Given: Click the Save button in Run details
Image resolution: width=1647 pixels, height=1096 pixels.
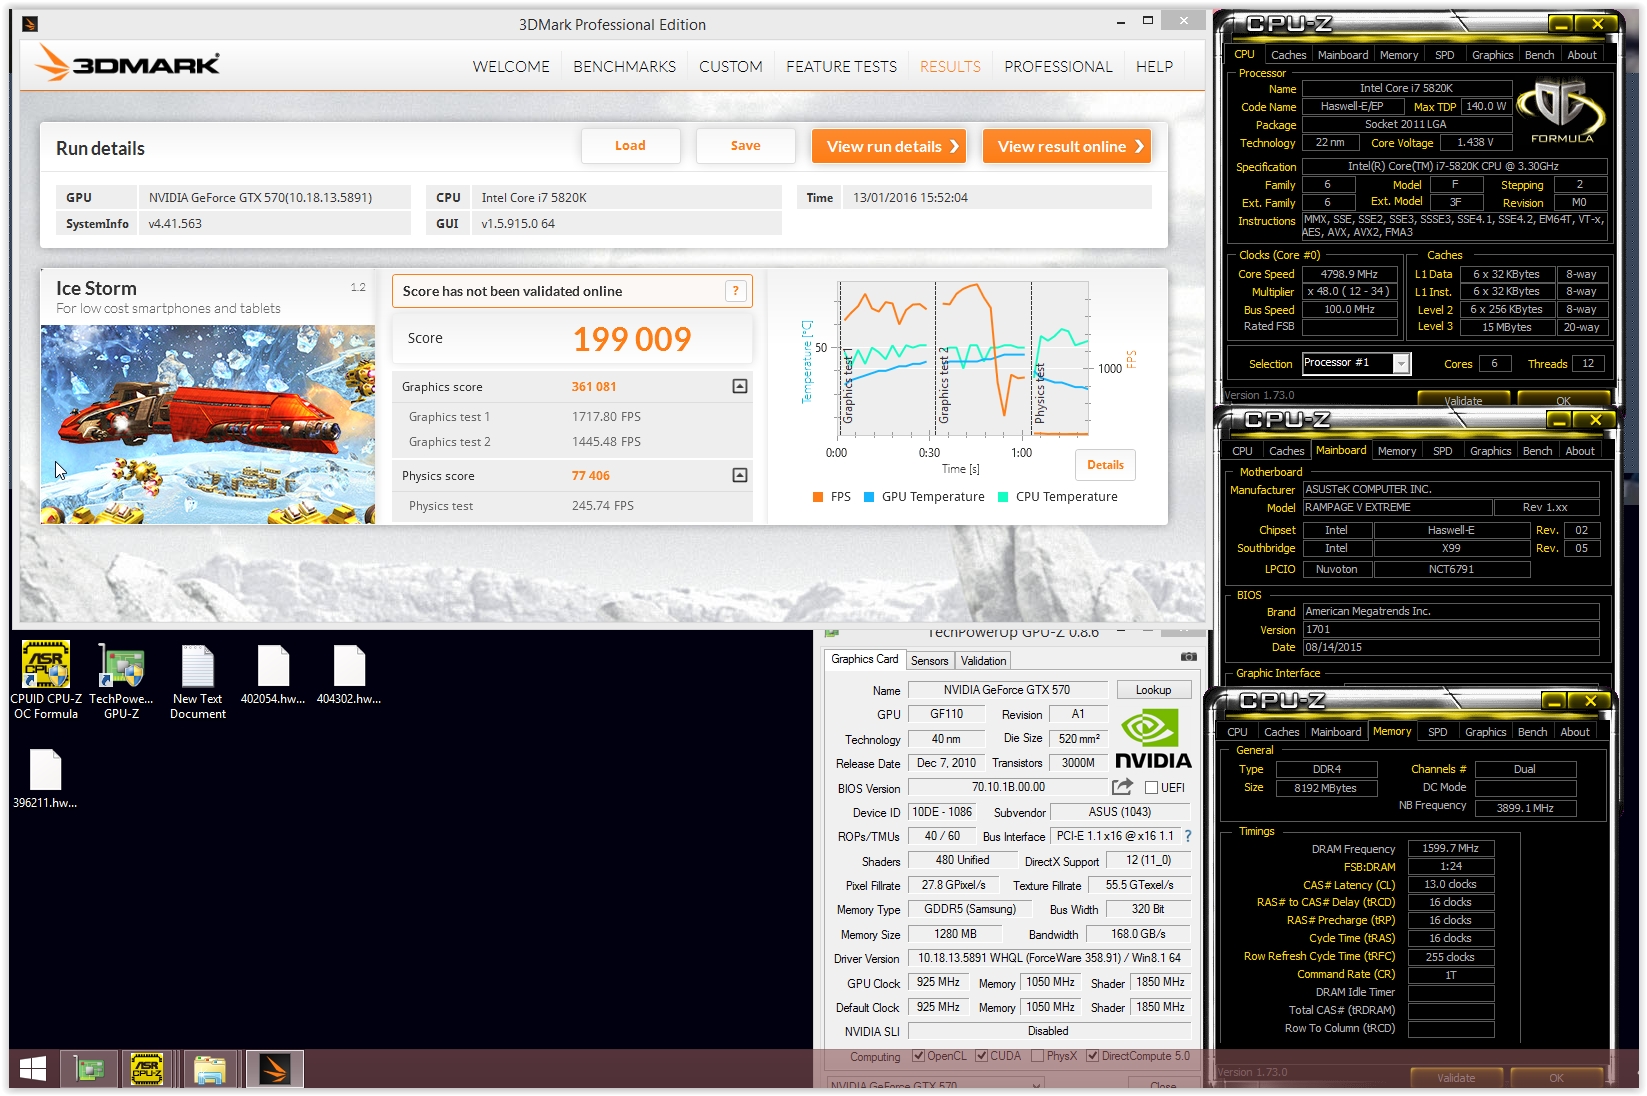Looking at the screenshot, I should click(745, 146).
